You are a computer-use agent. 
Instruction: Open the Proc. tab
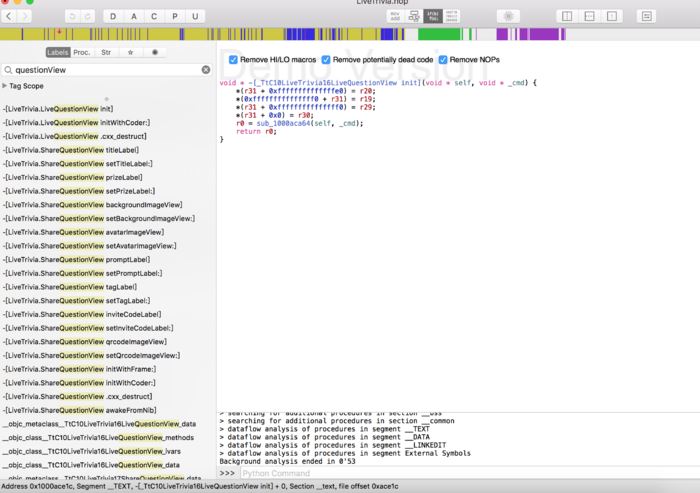(82, 52)
